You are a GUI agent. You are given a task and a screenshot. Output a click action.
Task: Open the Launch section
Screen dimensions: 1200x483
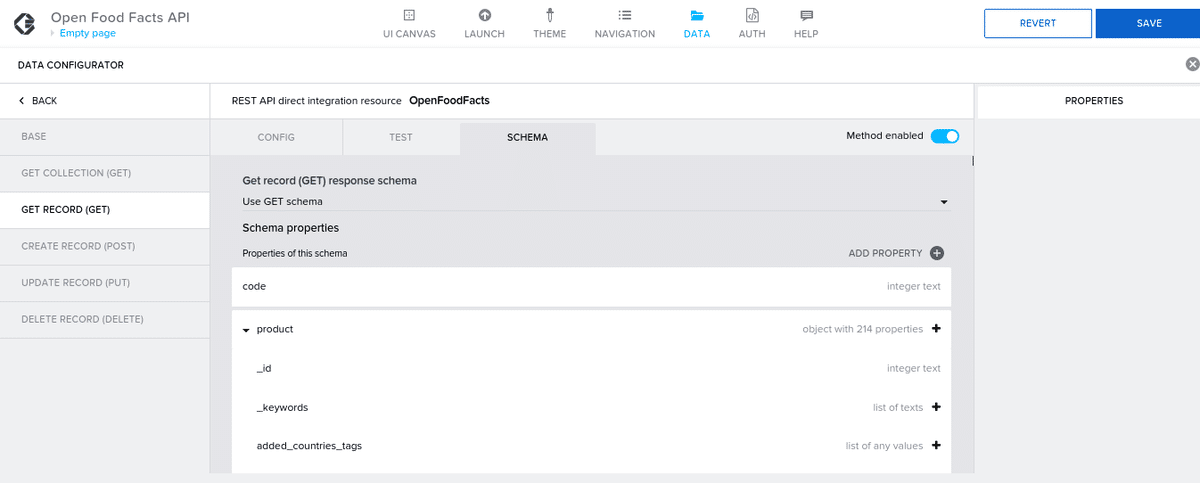pyautogui.click(x=484, y=24)
